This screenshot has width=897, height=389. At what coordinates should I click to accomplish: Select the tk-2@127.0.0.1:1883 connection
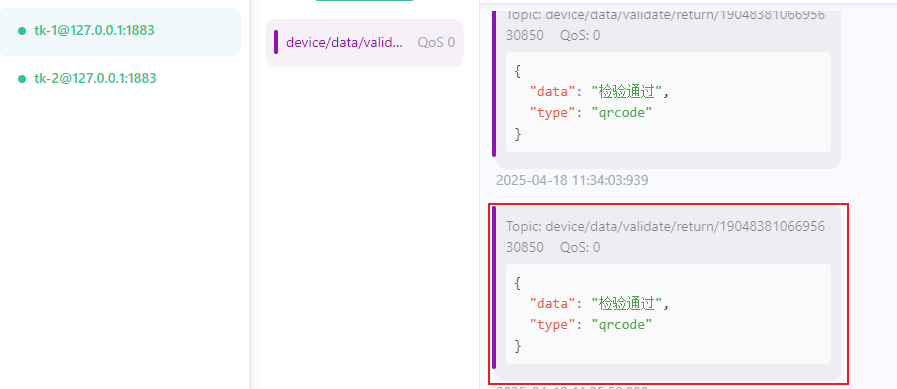120,78
